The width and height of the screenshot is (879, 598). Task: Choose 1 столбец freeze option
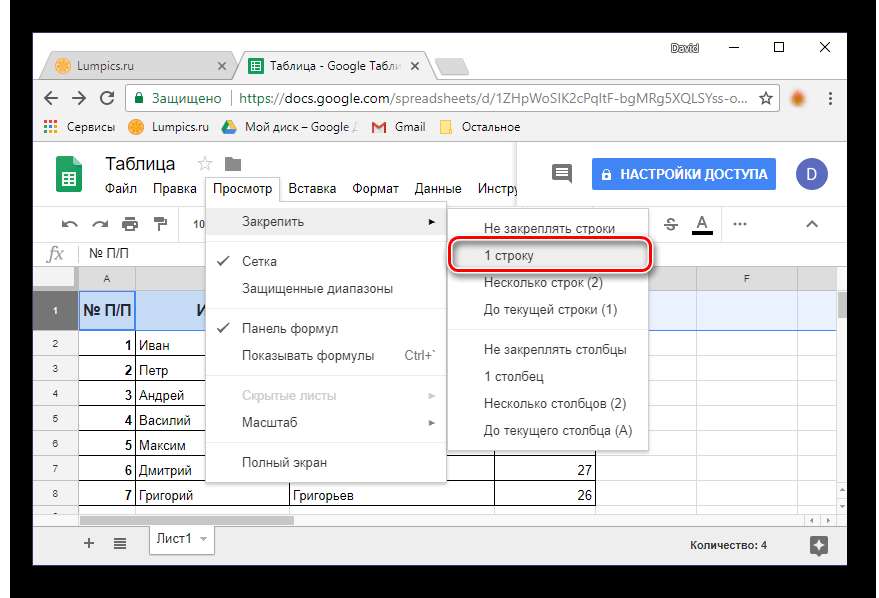pyautogui.click(x=548, y=377)
